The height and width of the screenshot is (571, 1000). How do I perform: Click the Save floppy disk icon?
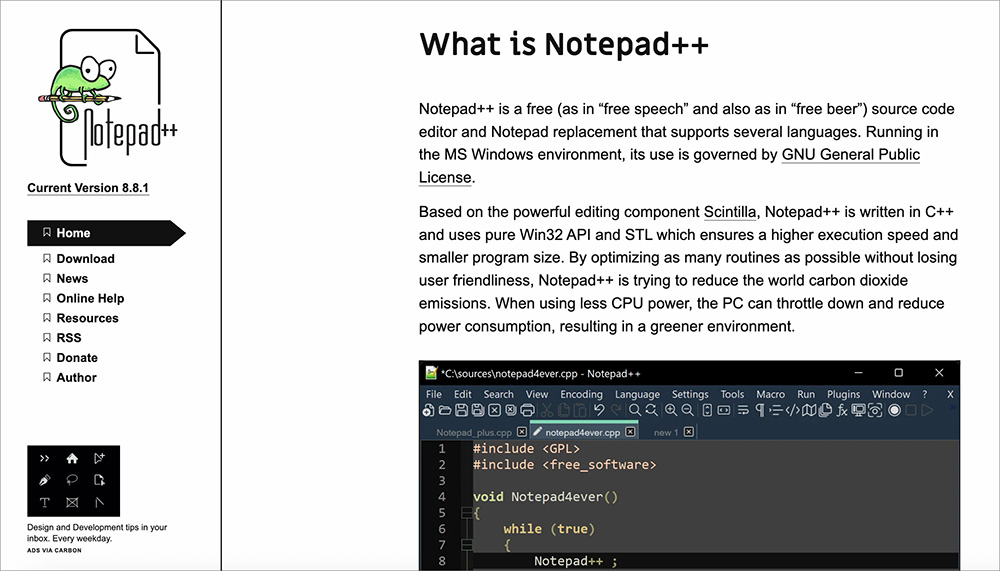461,410
